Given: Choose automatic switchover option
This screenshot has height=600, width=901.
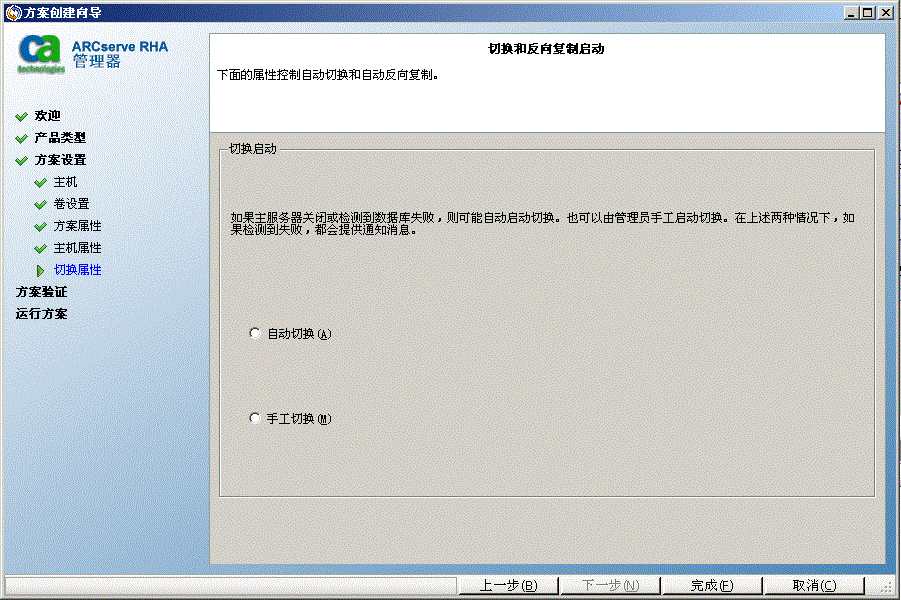Looking at the screenshot, I should 254,332.
